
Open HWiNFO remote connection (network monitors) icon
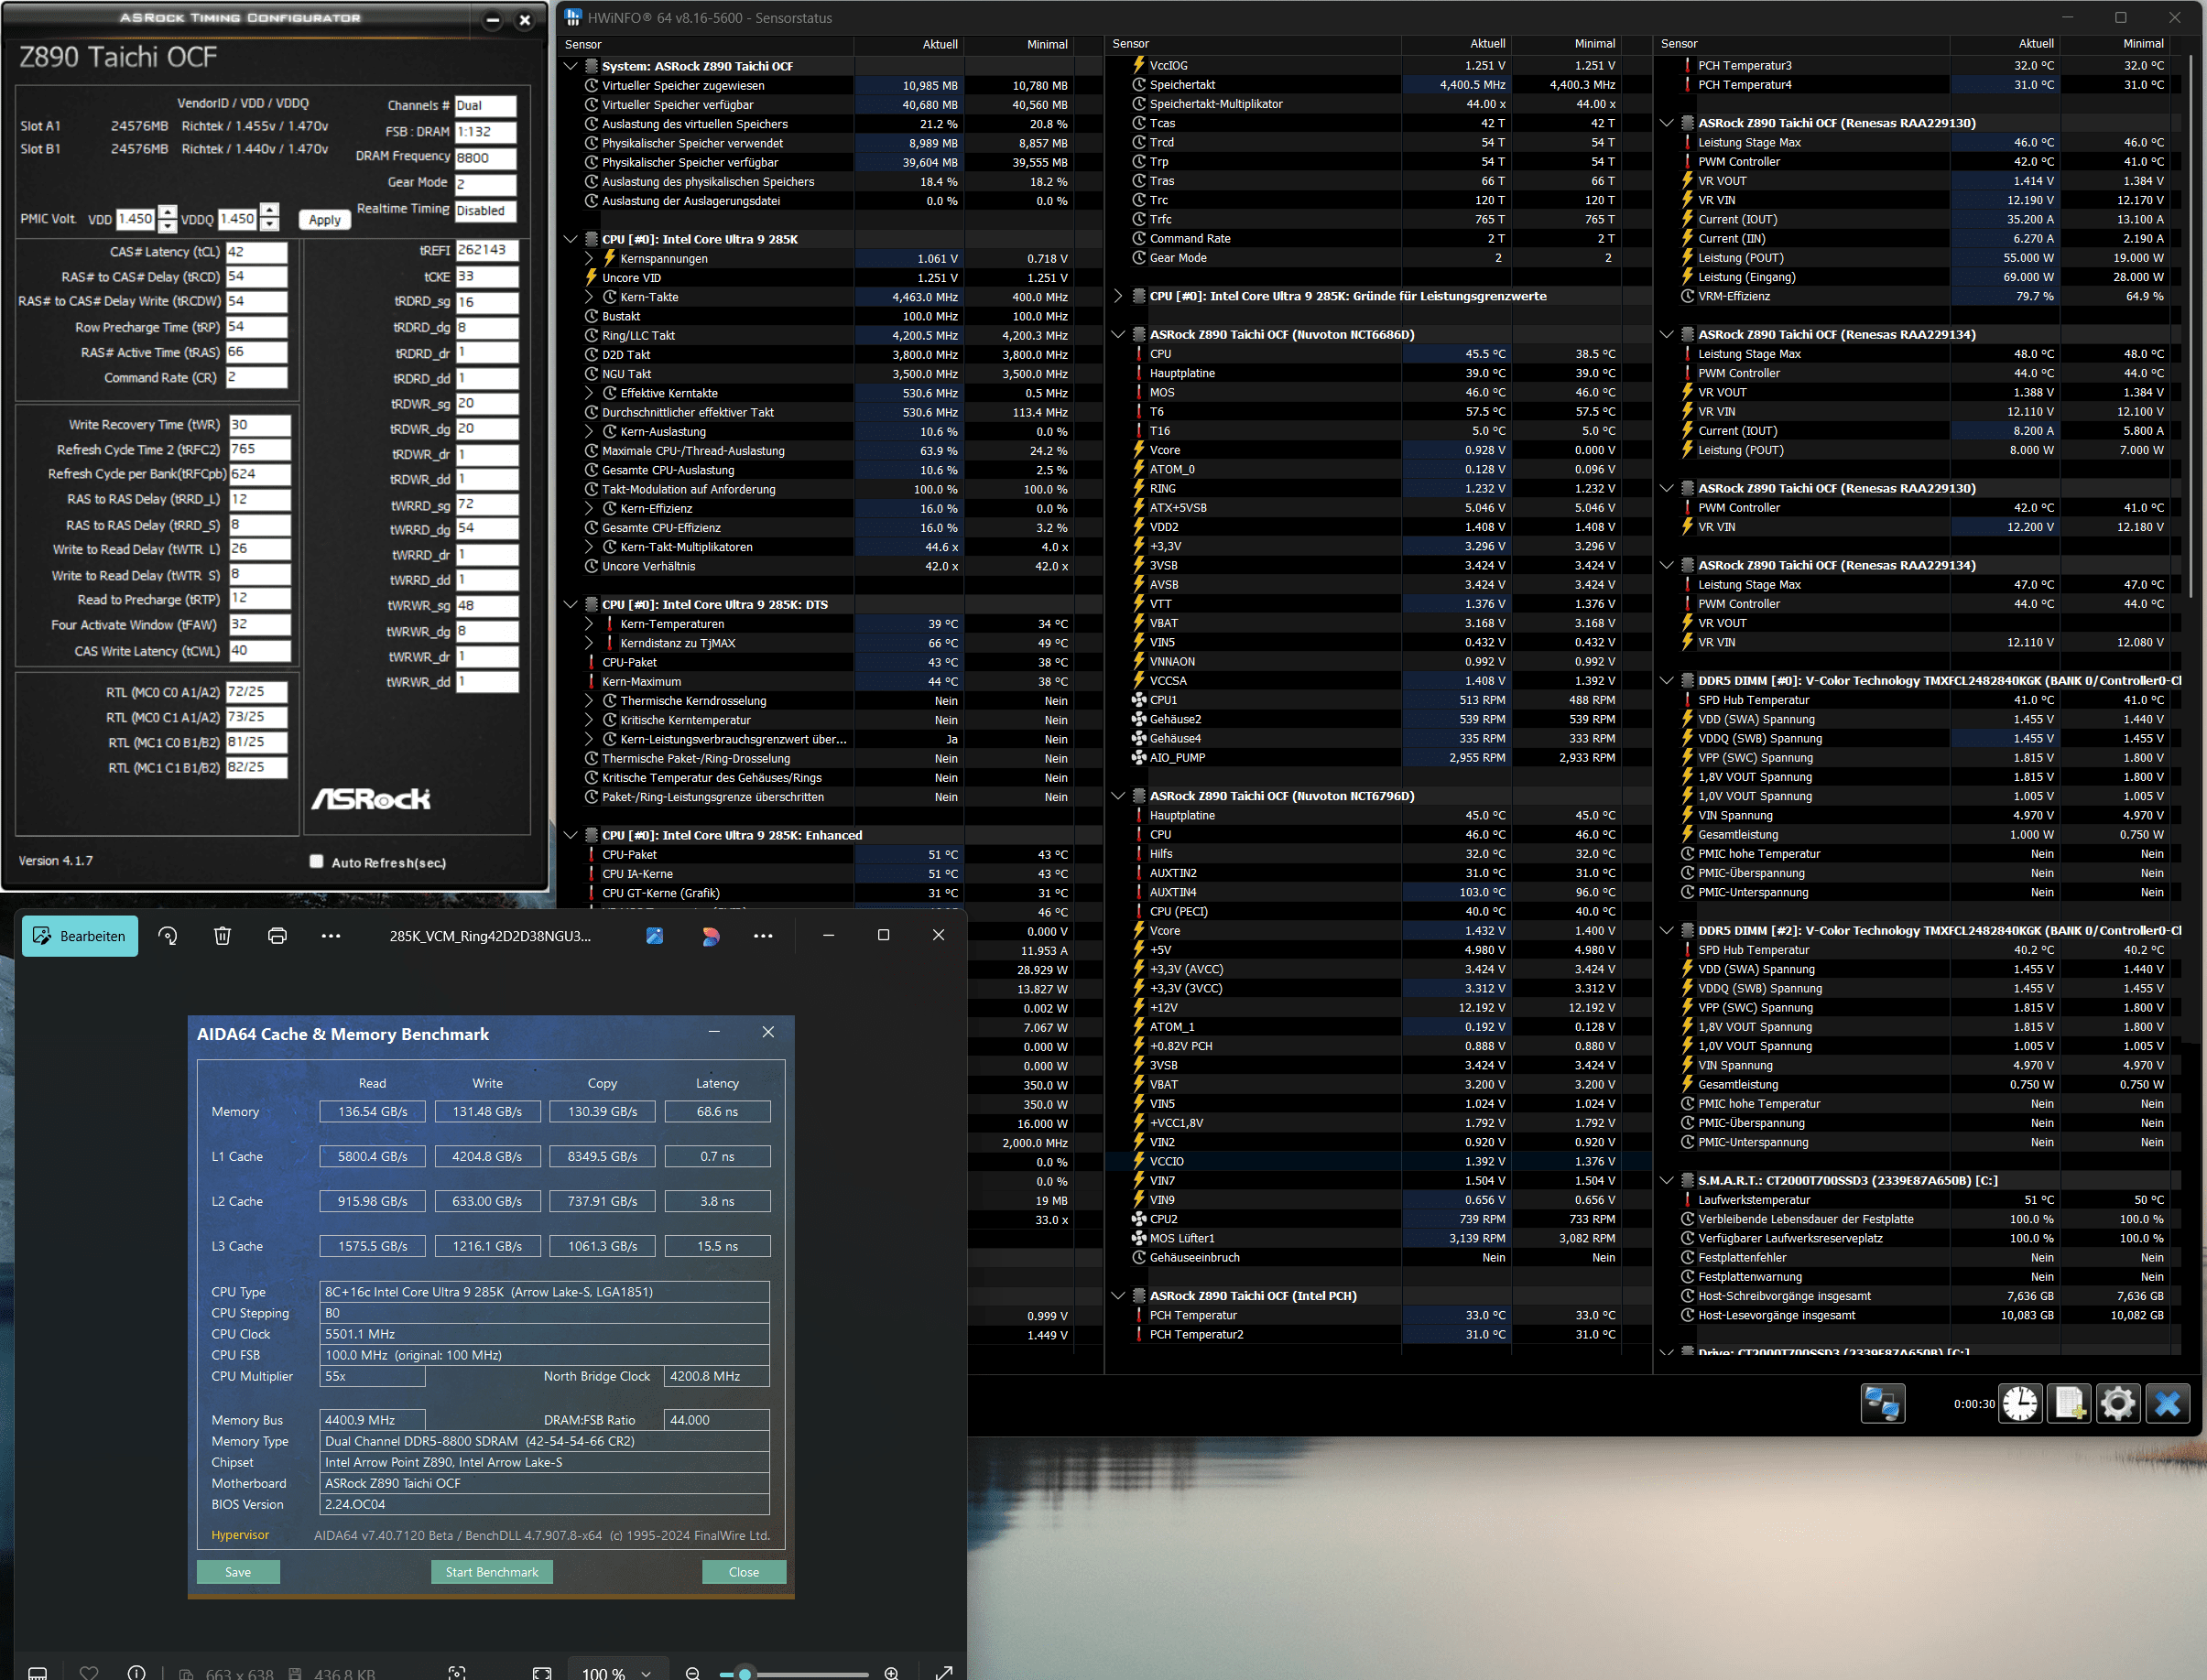pos(1882,1404)
